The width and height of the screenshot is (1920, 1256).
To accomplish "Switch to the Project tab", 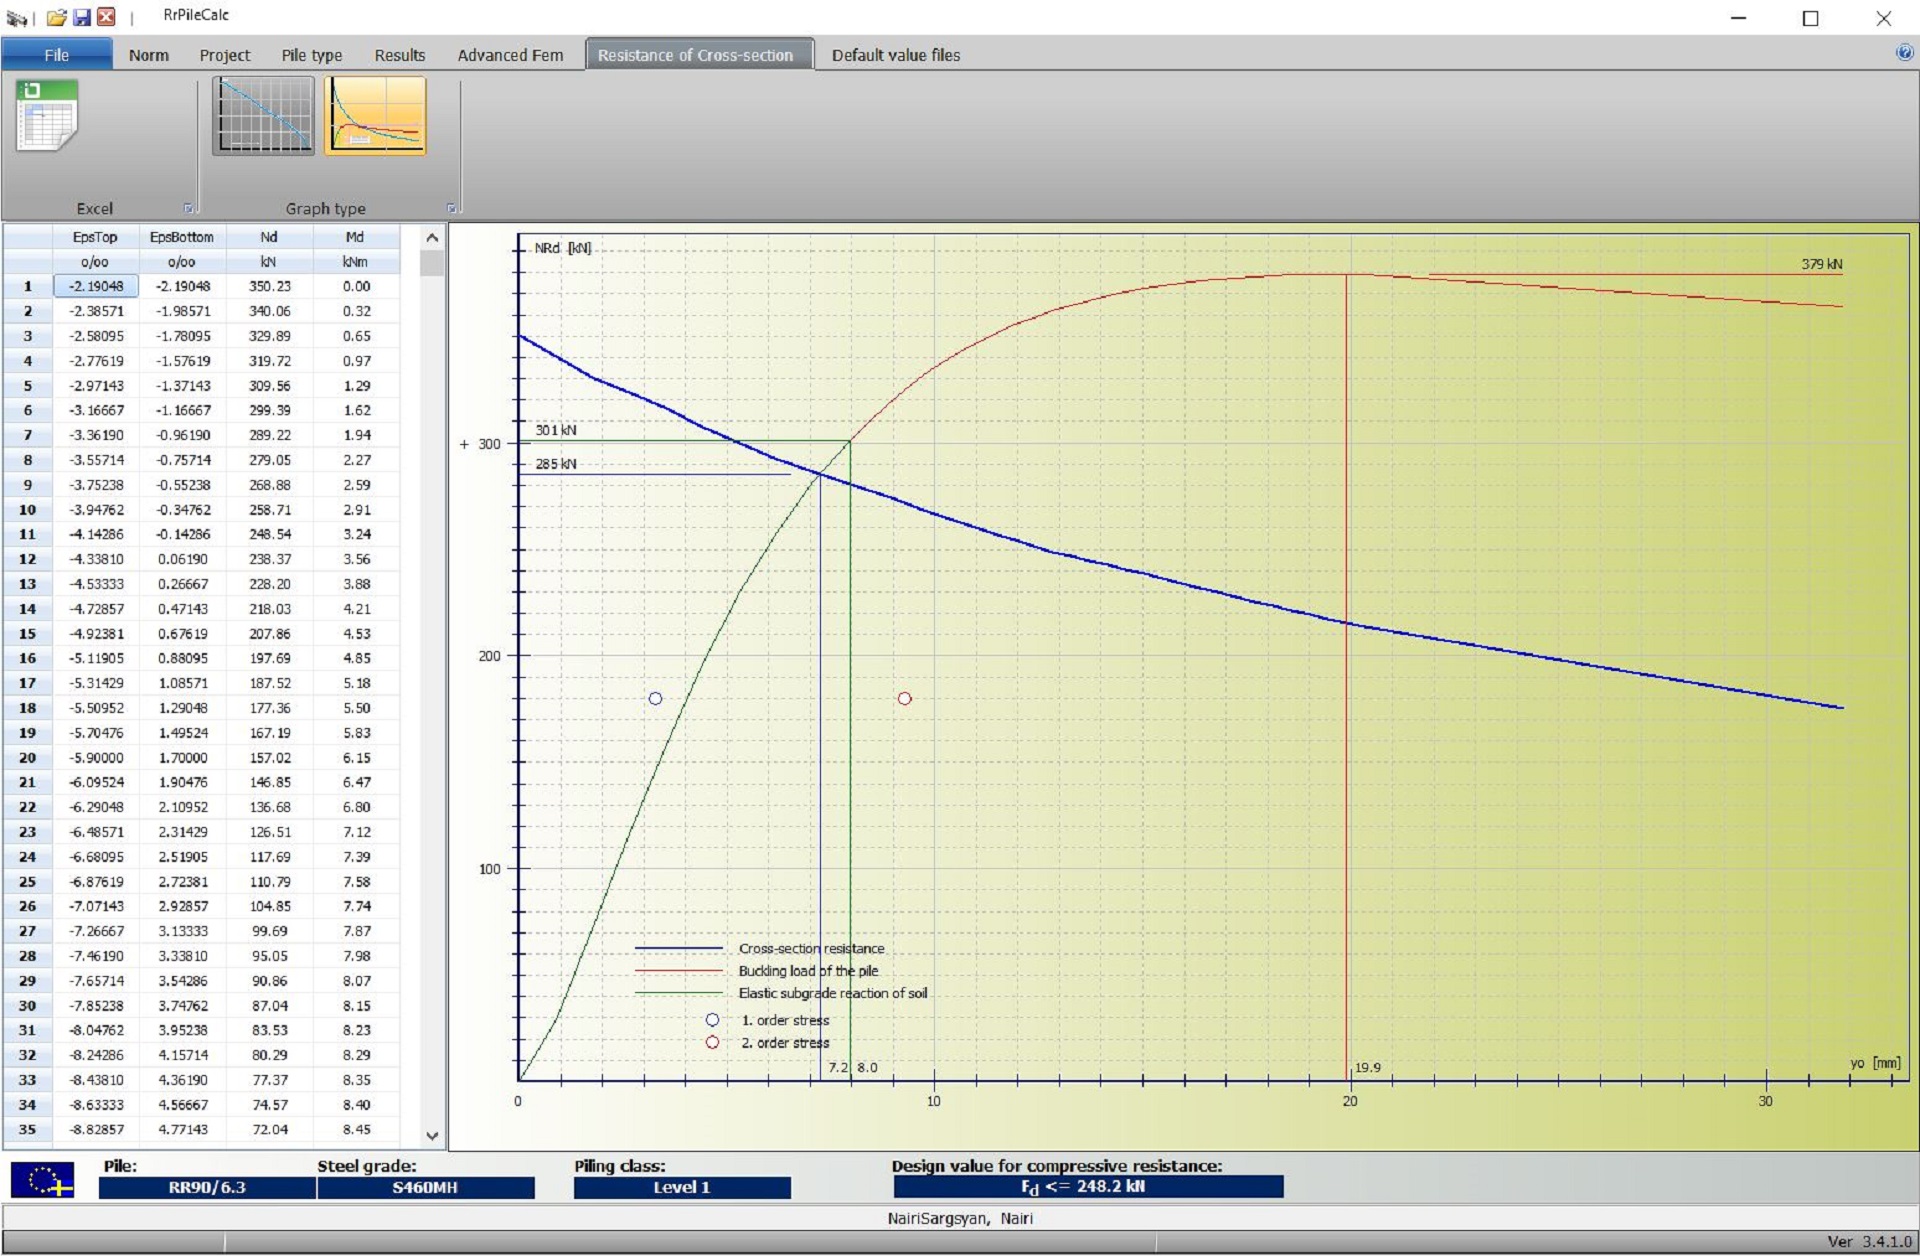I will coord(224,55).
